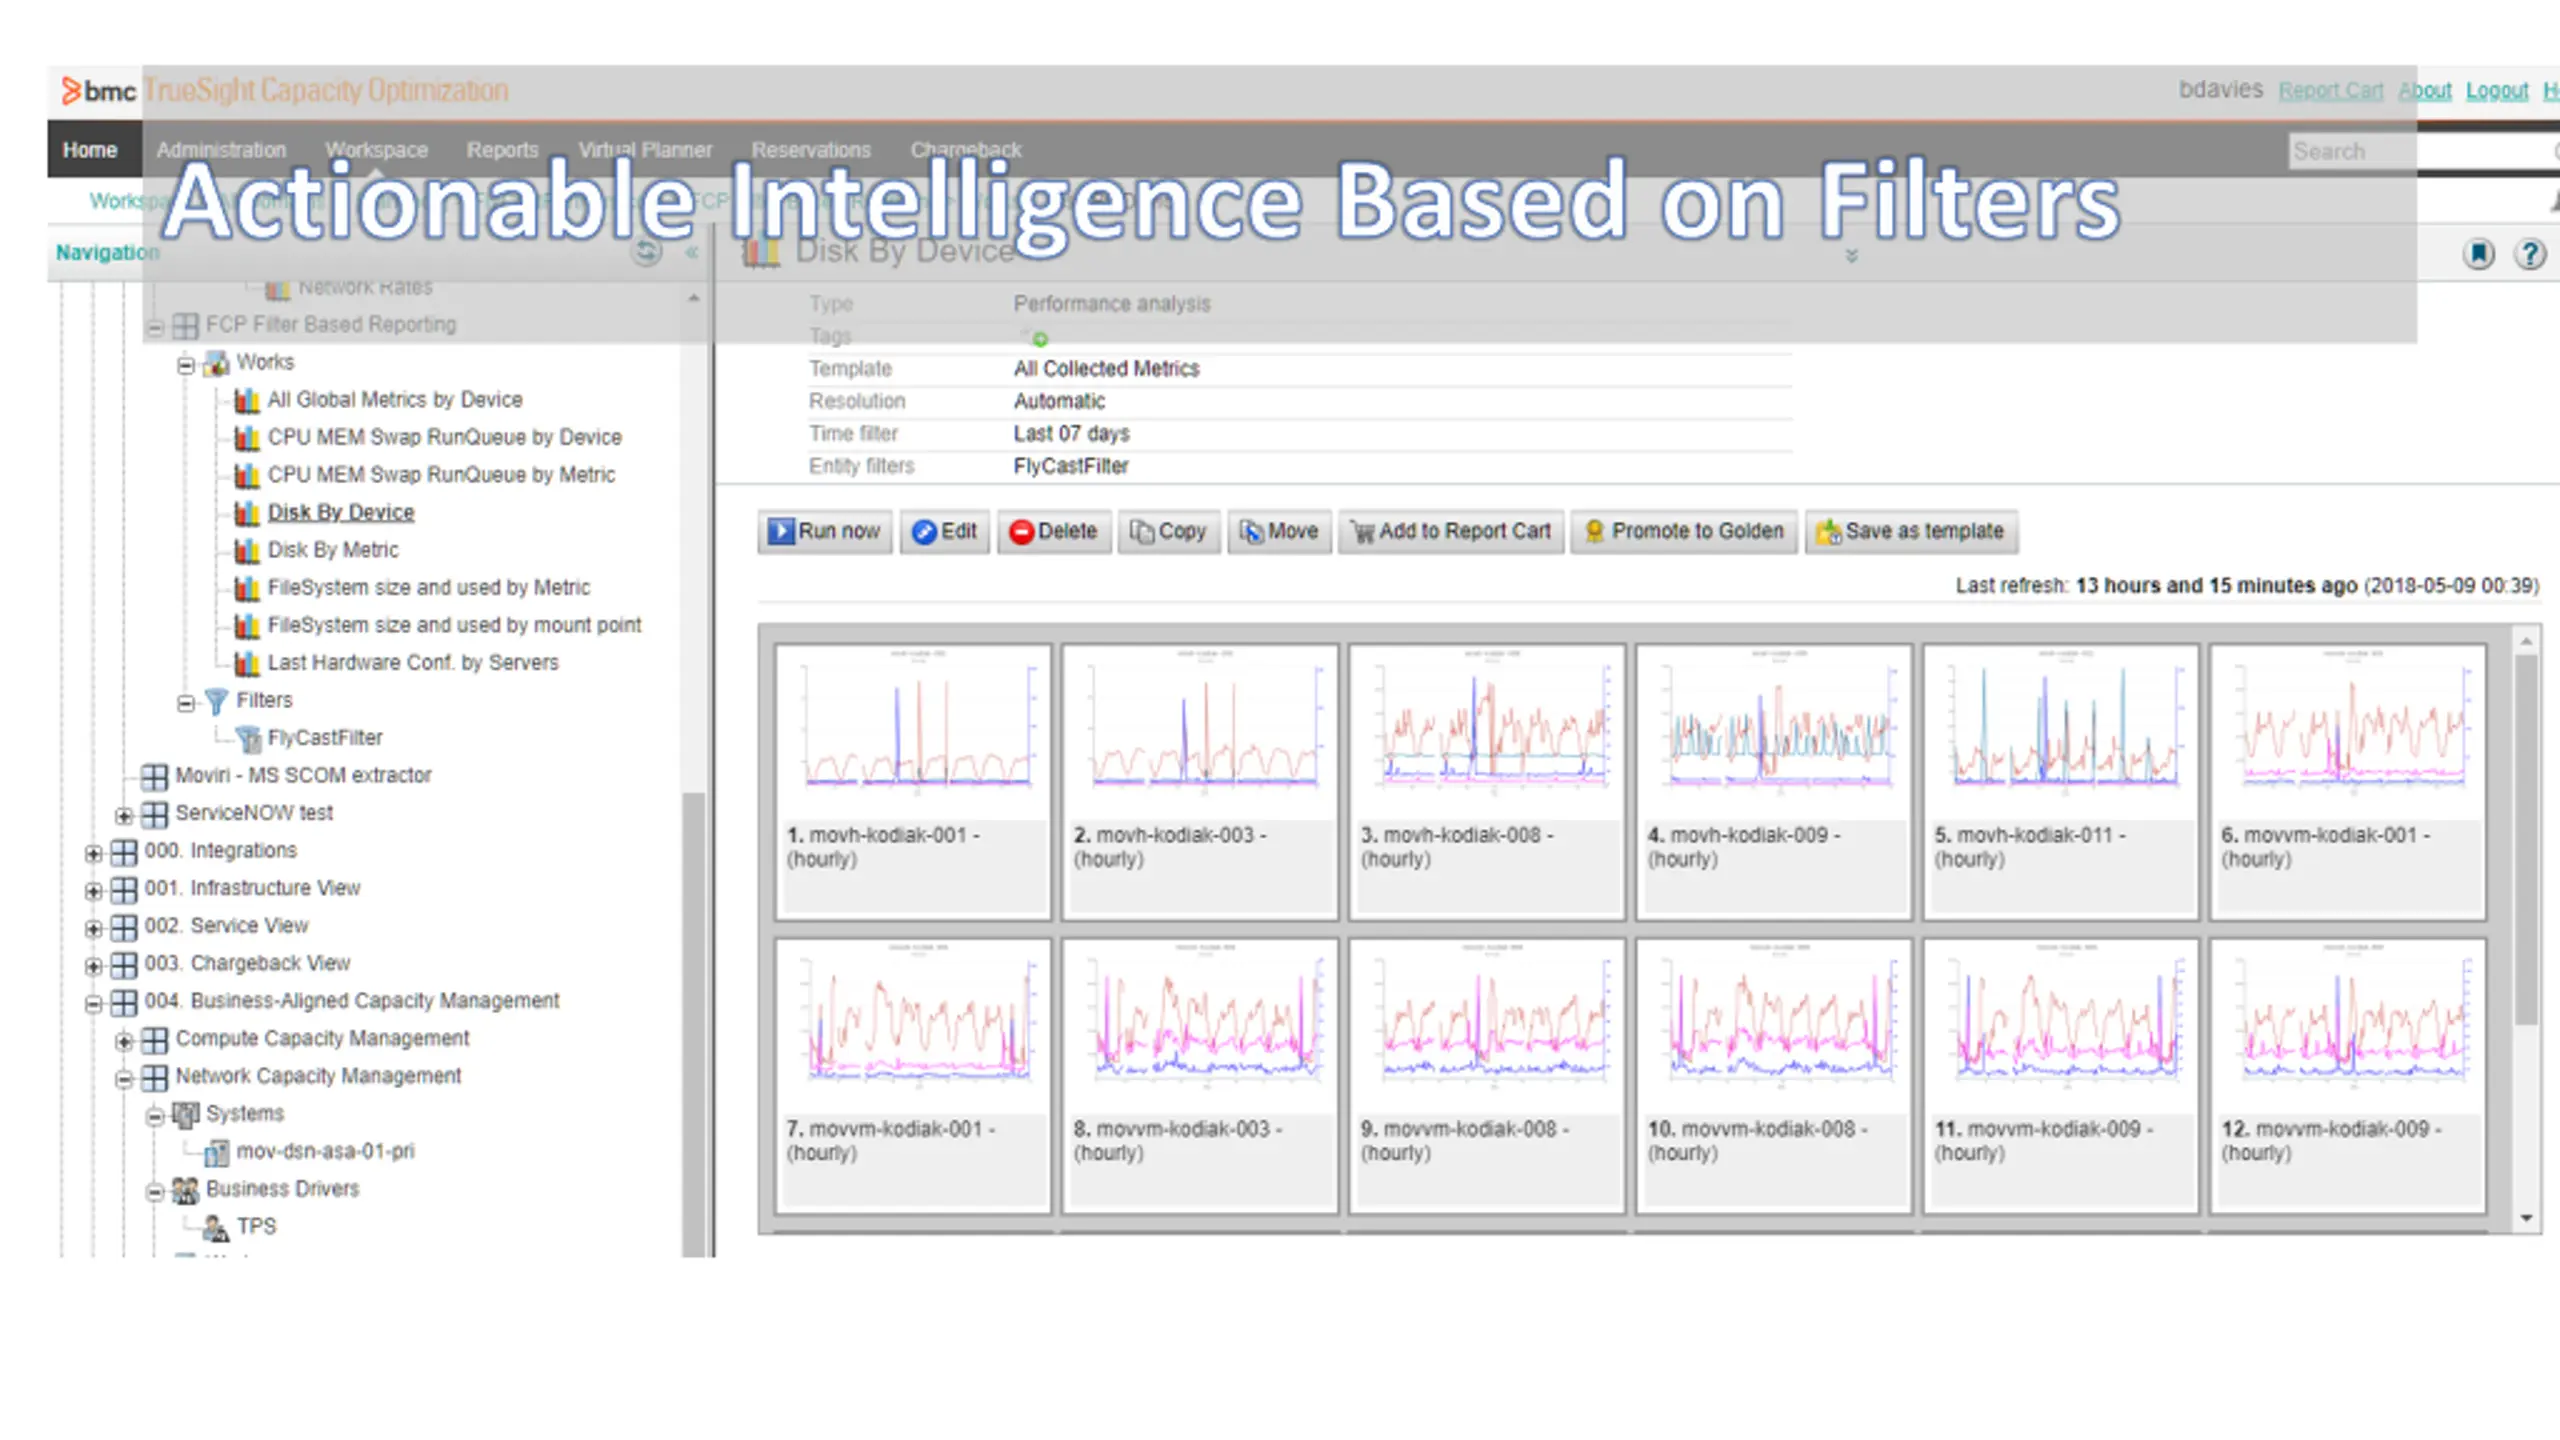Click the Filters funnel icon
The height and width of the screenshot is (1440, 2560).
click(x=216, y=701)
